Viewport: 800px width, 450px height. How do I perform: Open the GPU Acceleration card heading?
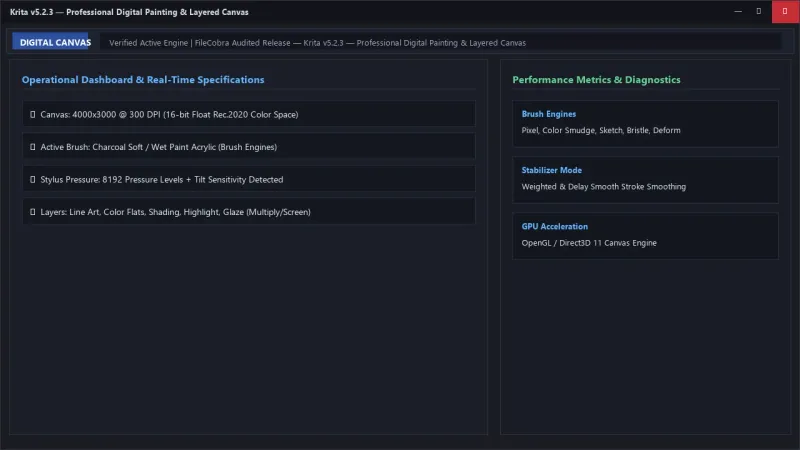pos(555,226)
